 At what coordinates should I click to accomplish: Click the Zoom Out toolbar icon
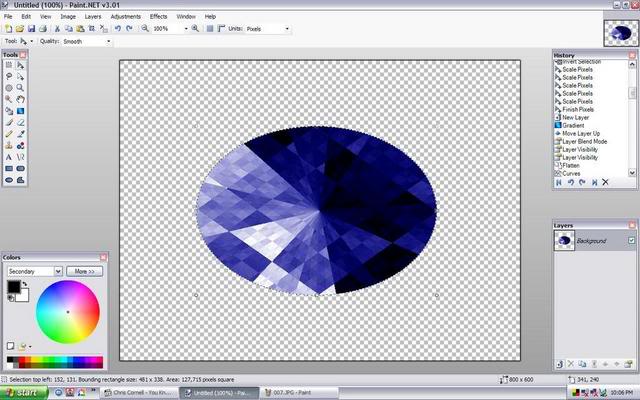tap(145, 29)
